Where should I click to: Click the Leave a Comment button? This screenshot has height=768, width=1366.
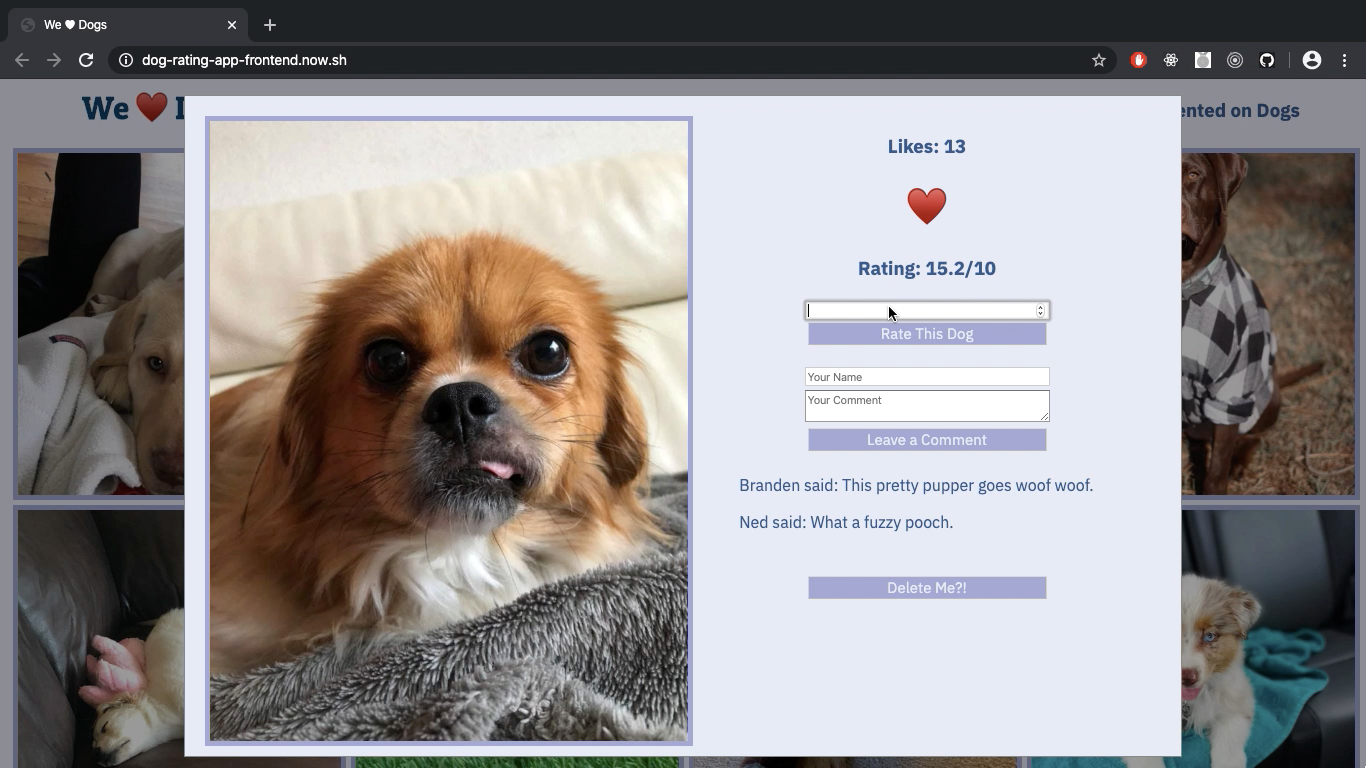[x=927, y=440]
